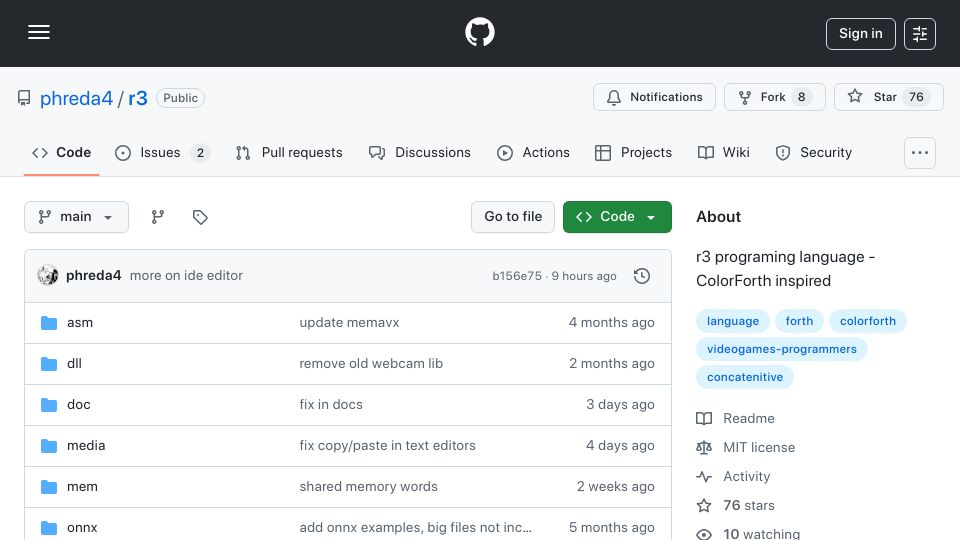
Task: Click the '2 weeks ago' timestamp for mem
Action: point(615,487)
